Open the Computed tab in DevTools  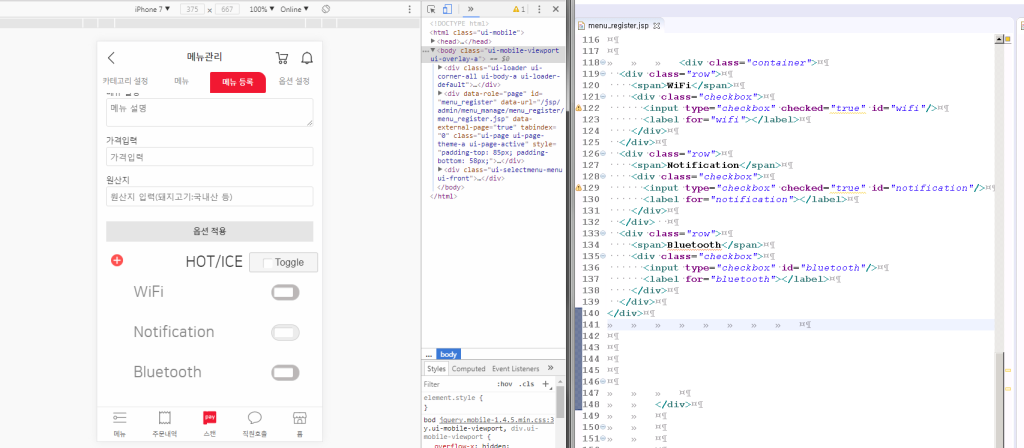pos(468,368)
